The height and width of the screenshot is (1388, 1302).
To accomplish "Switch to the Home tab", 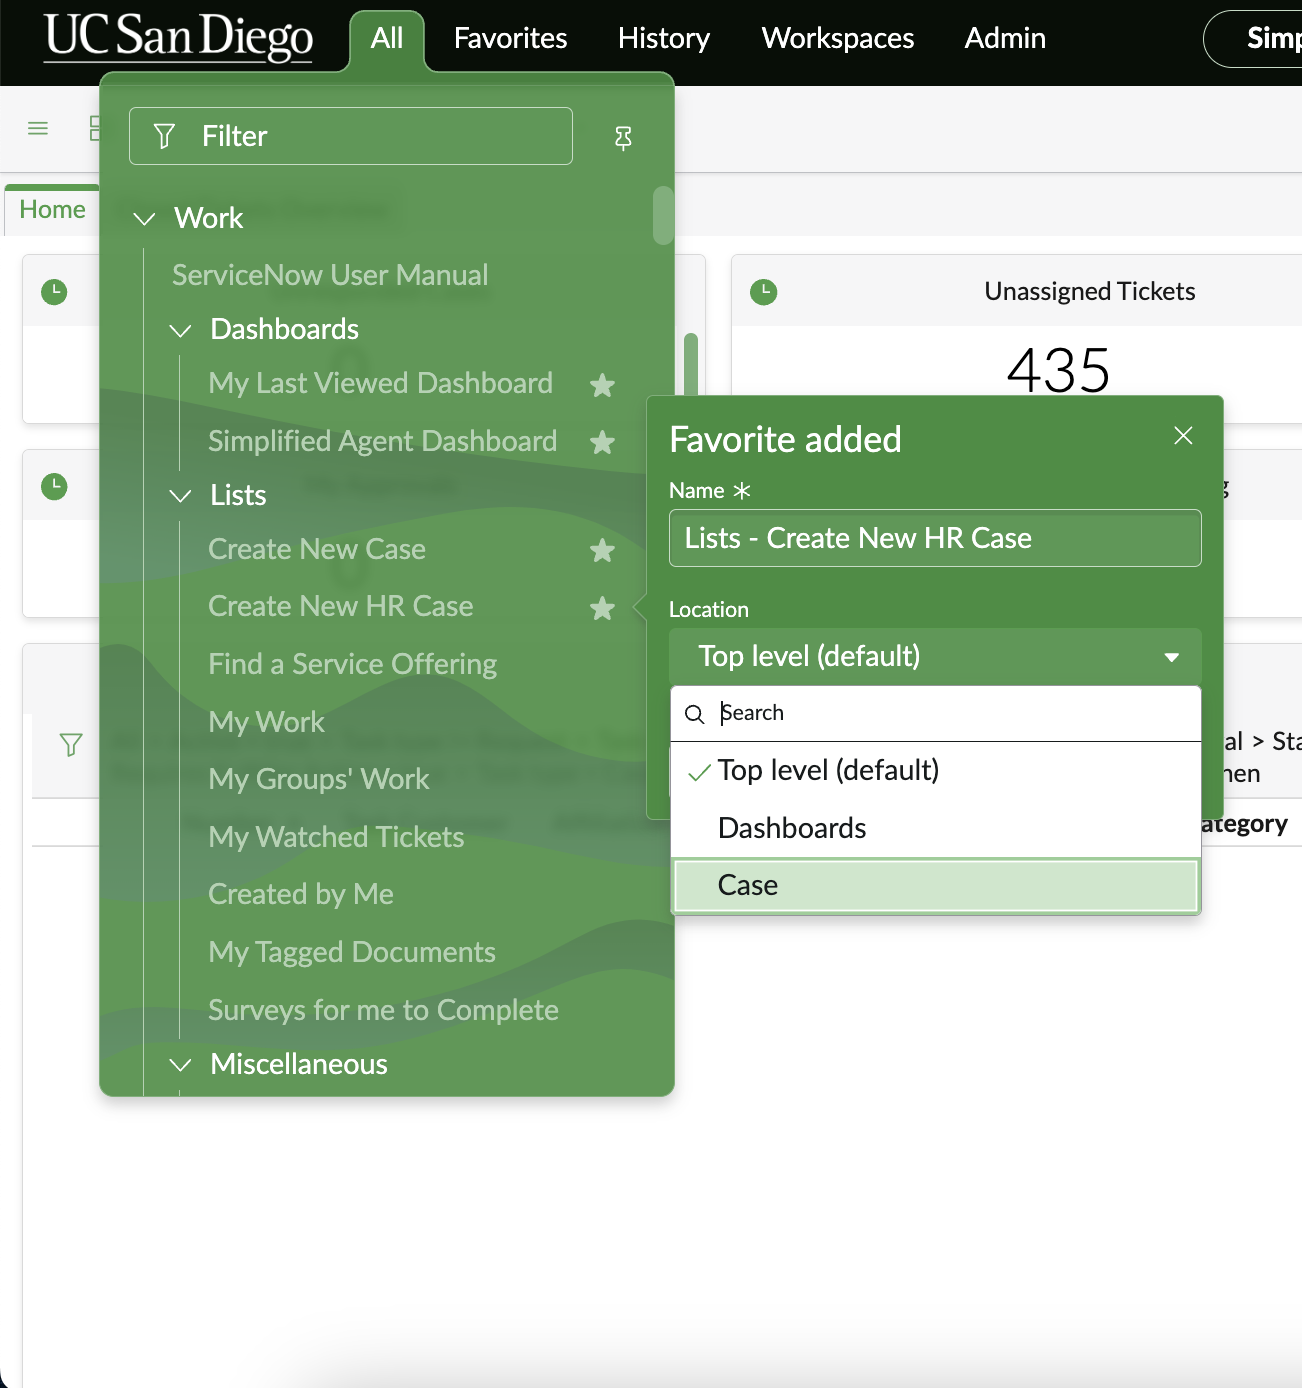I will (x=52, y=210).
